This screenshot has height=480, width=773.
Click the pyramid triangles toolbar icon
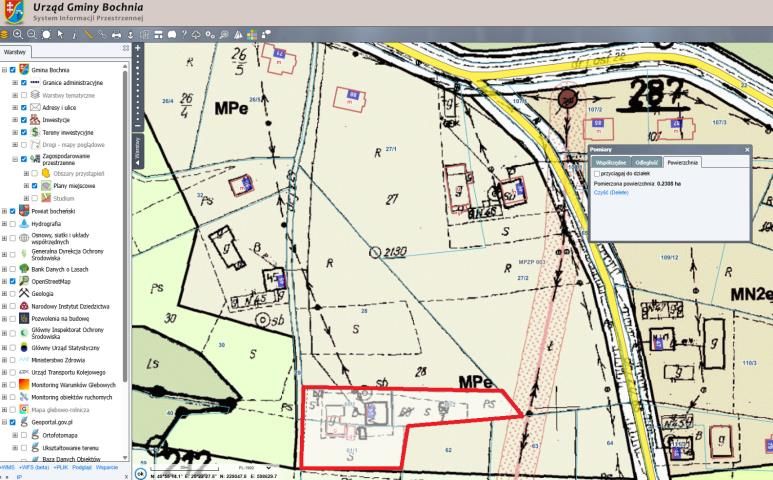coord(238,34)
